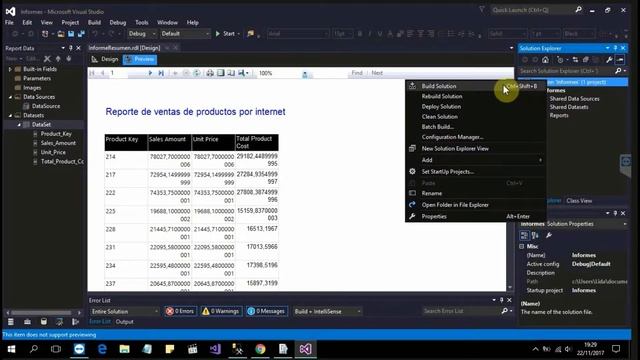Open Google Chrome from the taskbar

[x=260, y=349]
